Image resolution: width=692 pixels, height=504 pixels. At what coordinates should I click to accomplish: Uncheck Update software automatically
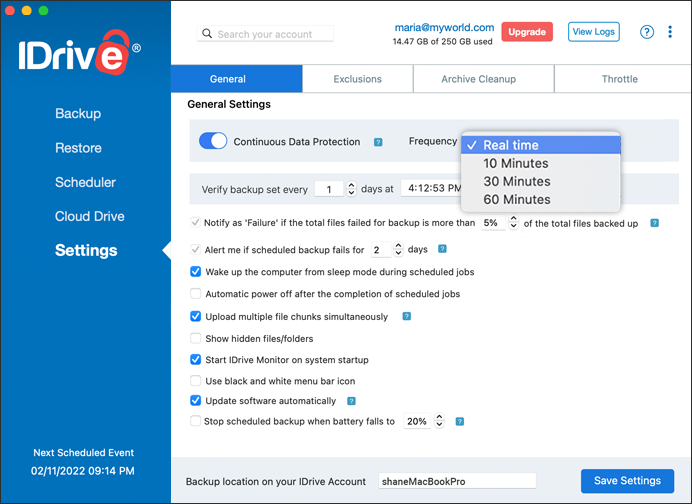click(195, 400)
